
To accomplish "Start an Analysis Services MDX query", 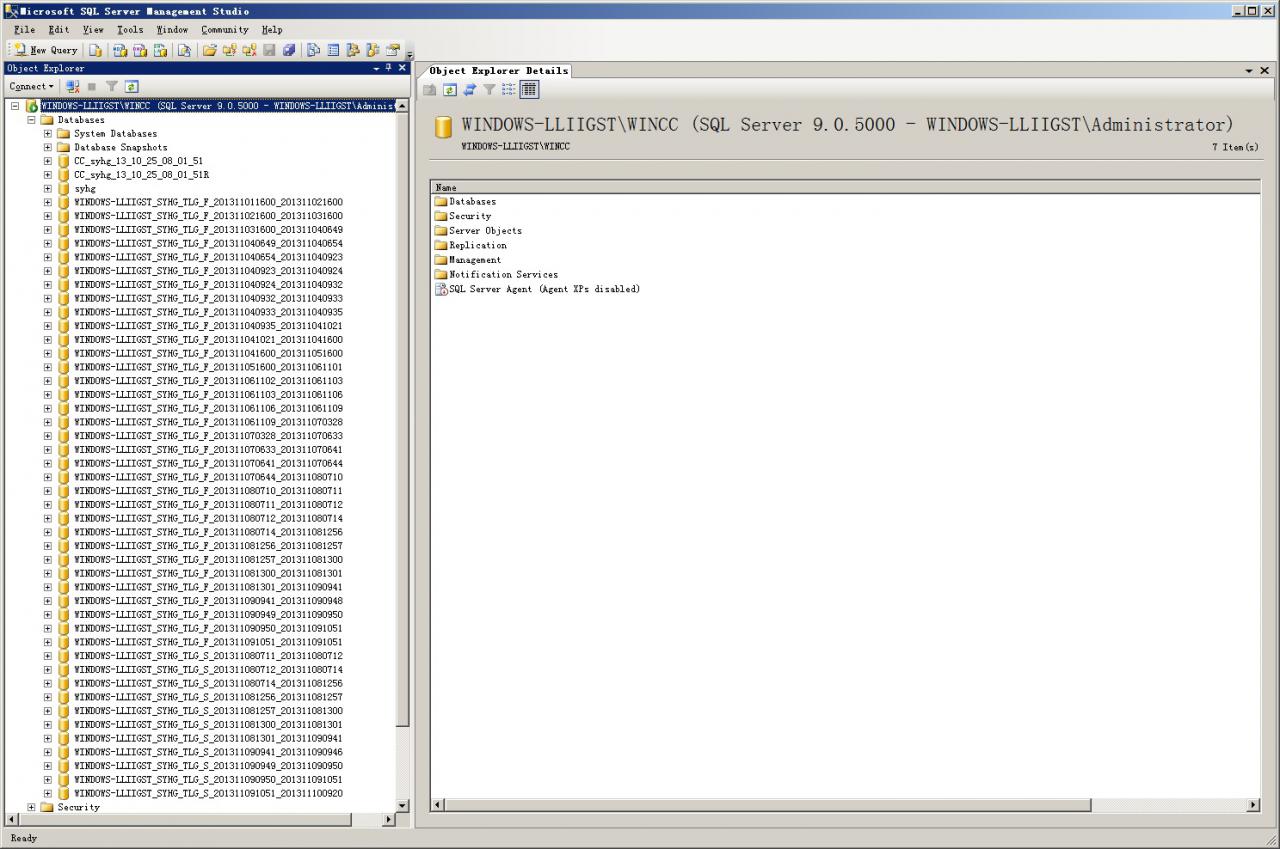I will tap(119, 50).
